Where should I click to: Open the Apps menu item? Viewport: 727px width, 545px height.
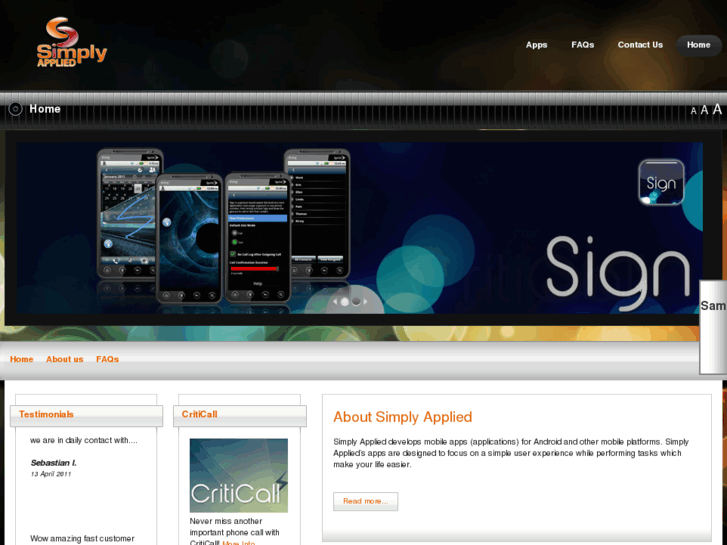[x=536, y=45]
